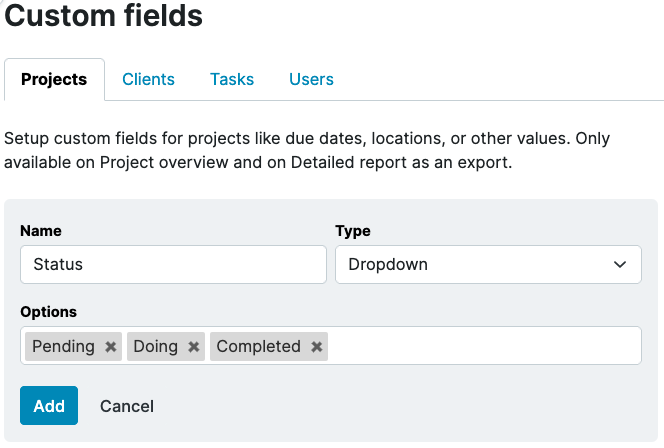This screenshot has height=448, width=664.
Task: Select the Doing tag text
Action: [155, 346]
